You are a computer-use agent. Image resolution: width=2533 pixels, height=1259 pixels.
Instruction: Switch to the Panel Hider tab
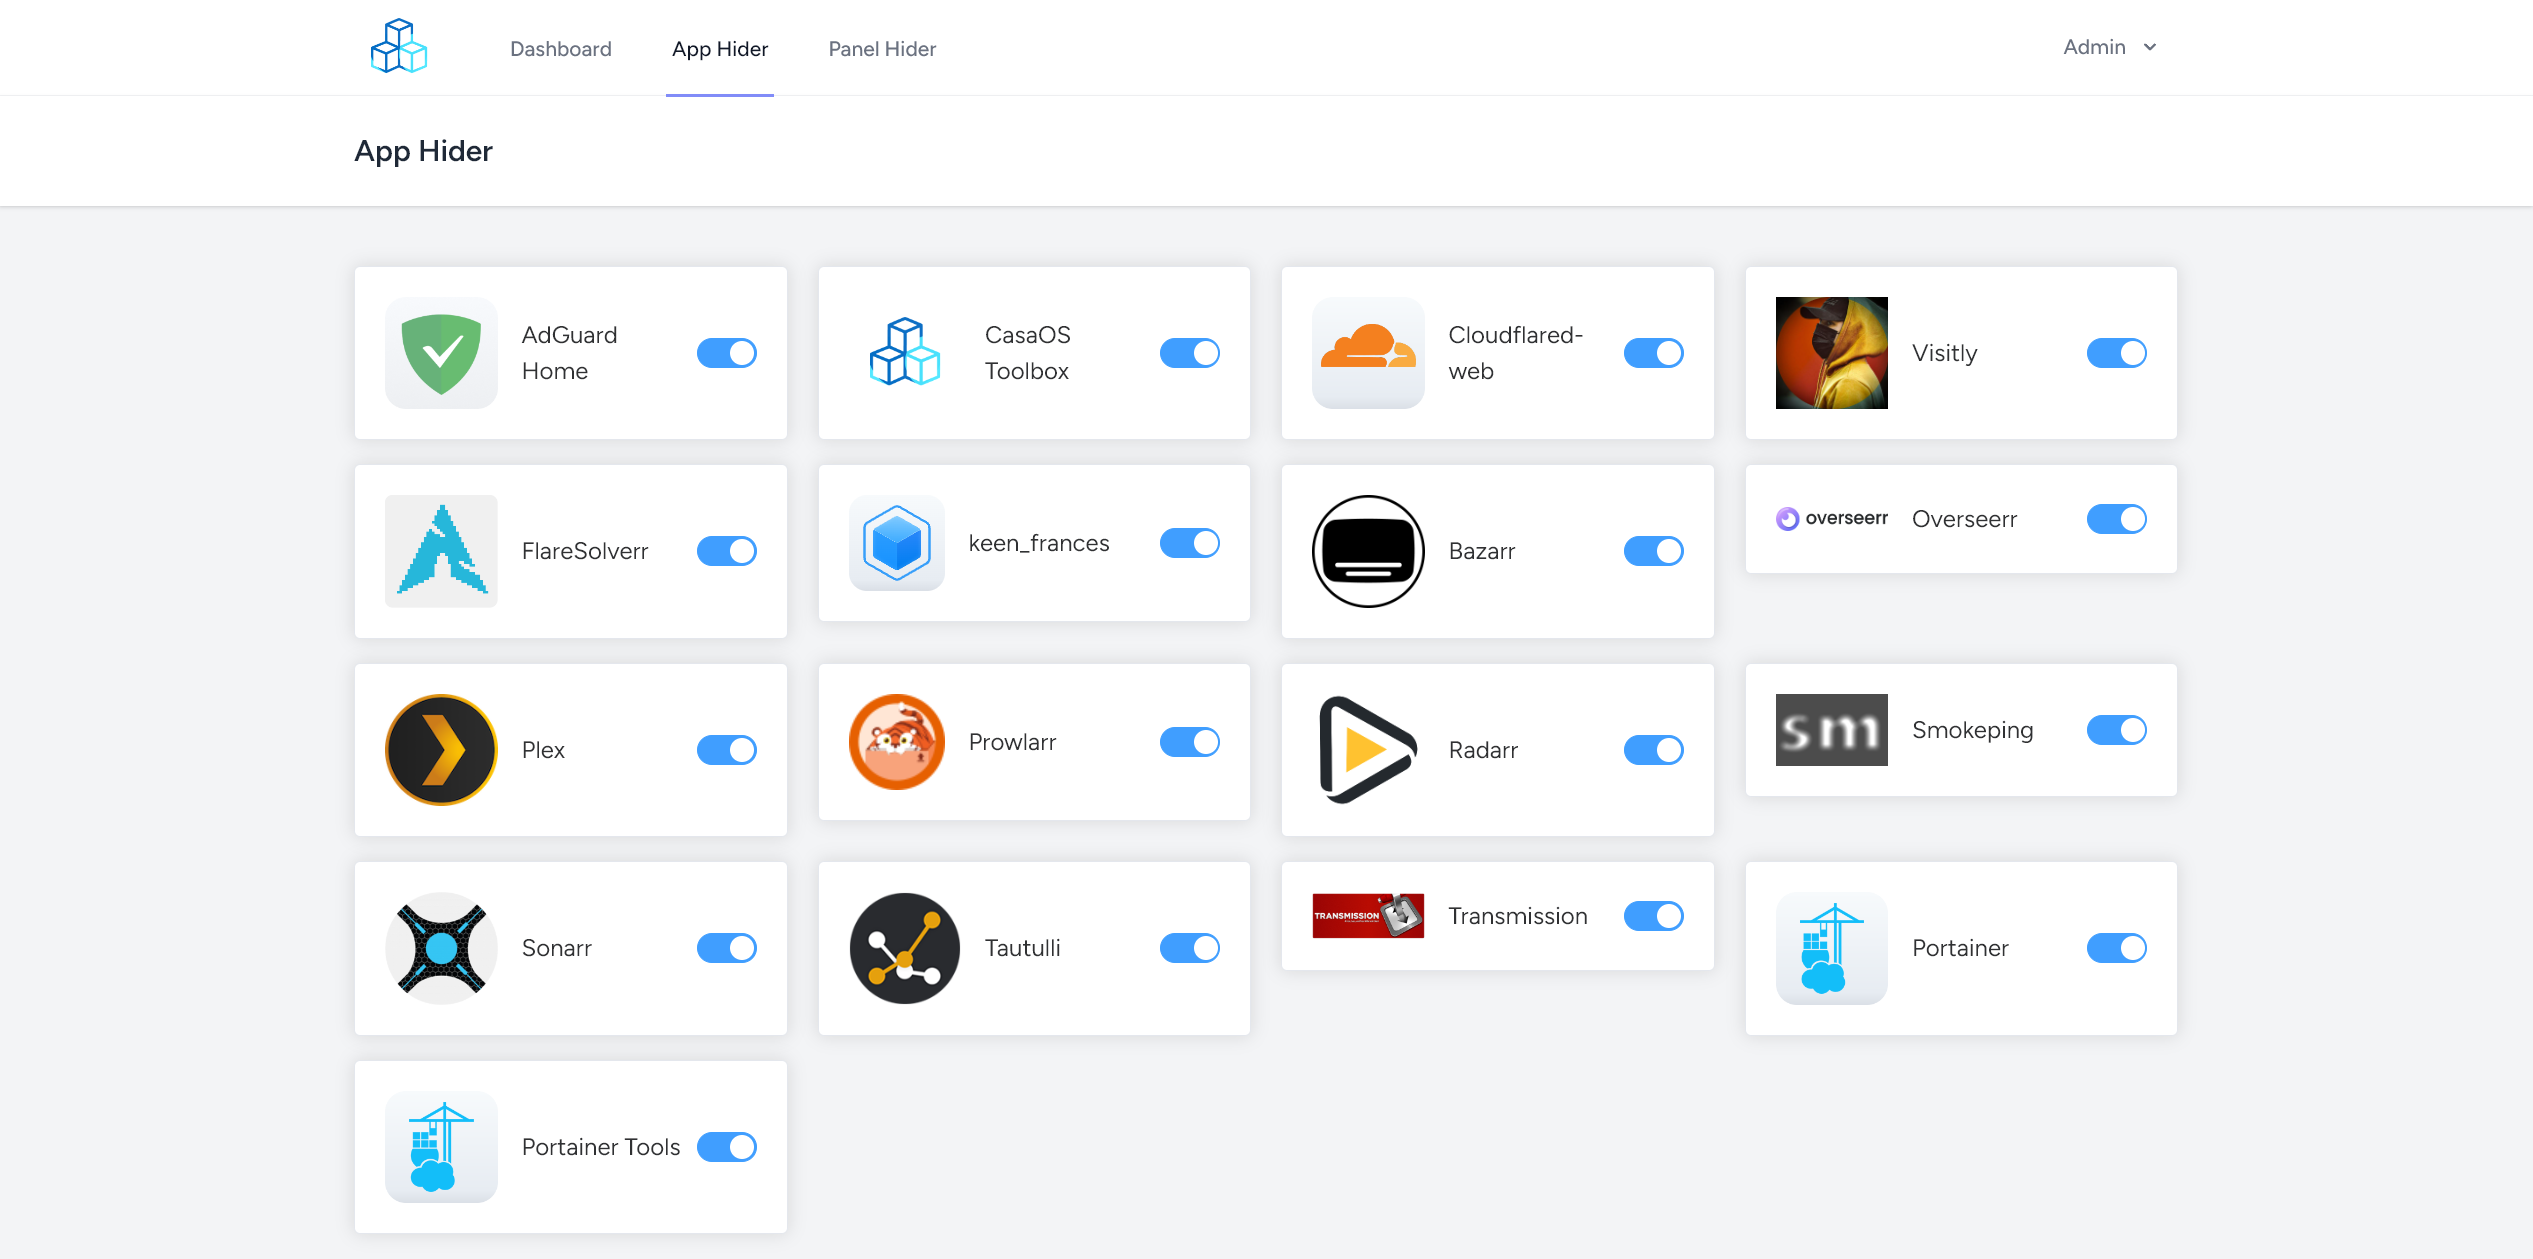click(882, 49)
